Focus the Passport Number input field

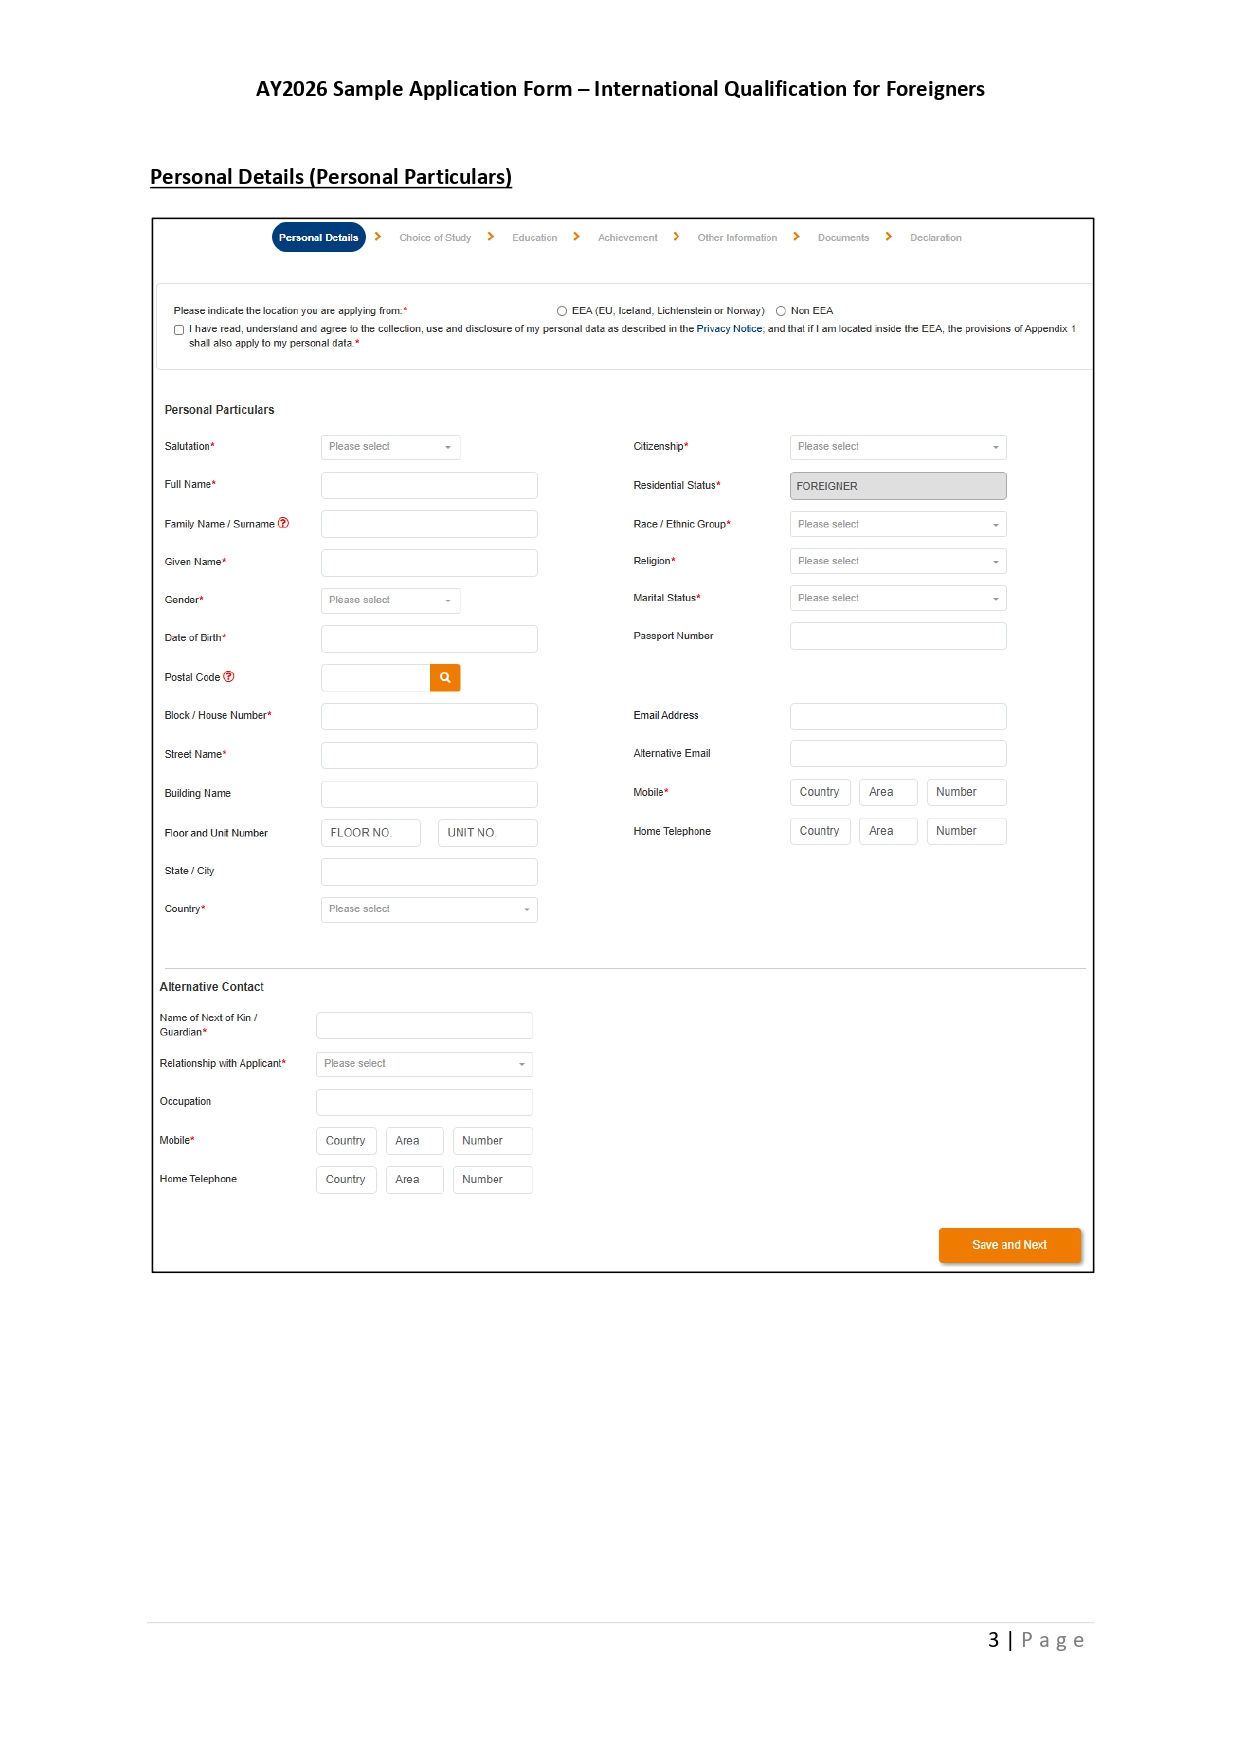tap(897, 636)
